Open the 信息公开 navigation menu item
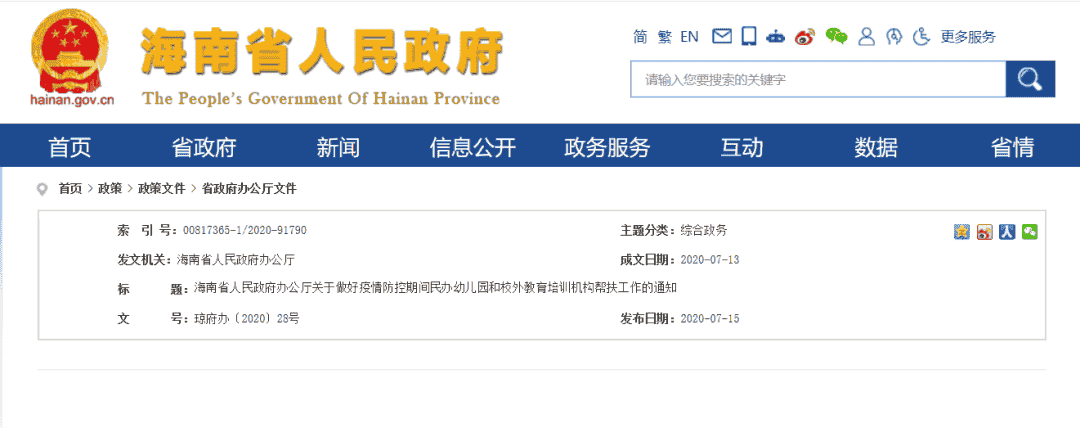 click(472, 148)
